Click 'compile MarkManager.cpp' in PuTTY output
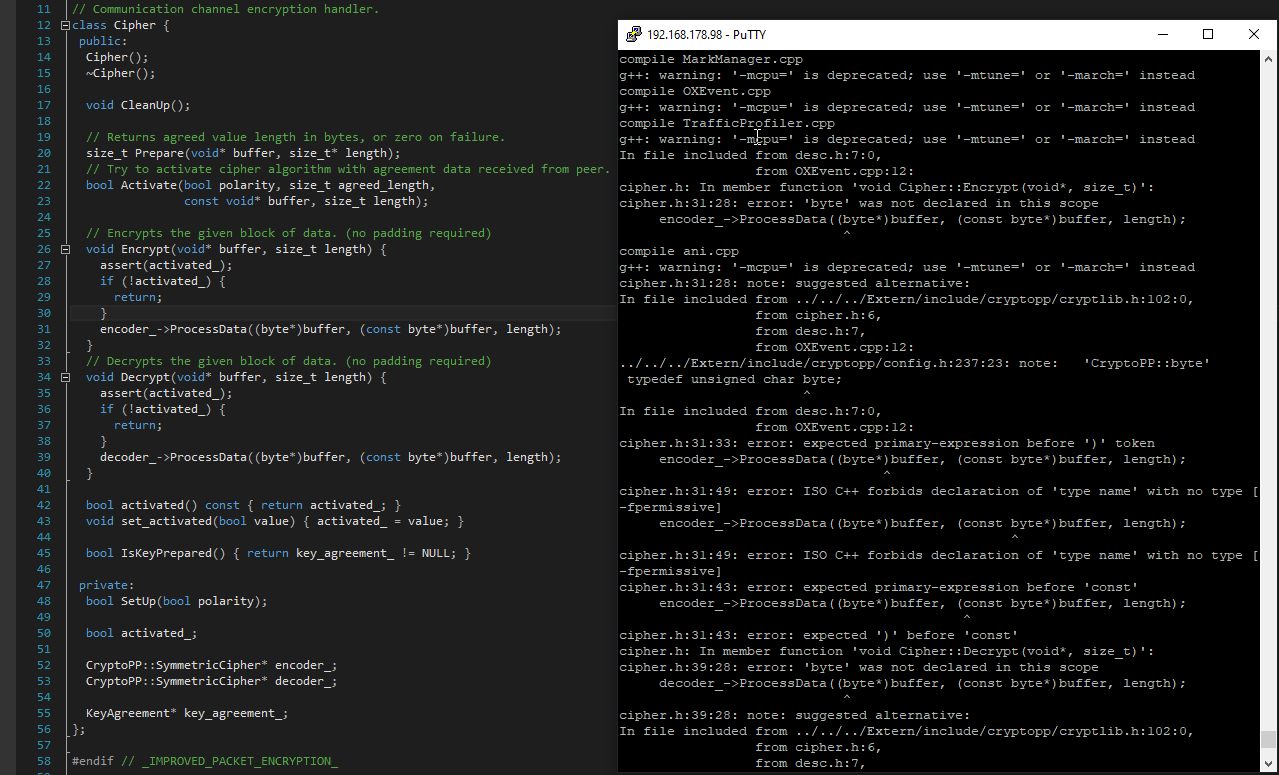This screenshot has width=1279, height=775. point(711,59)
